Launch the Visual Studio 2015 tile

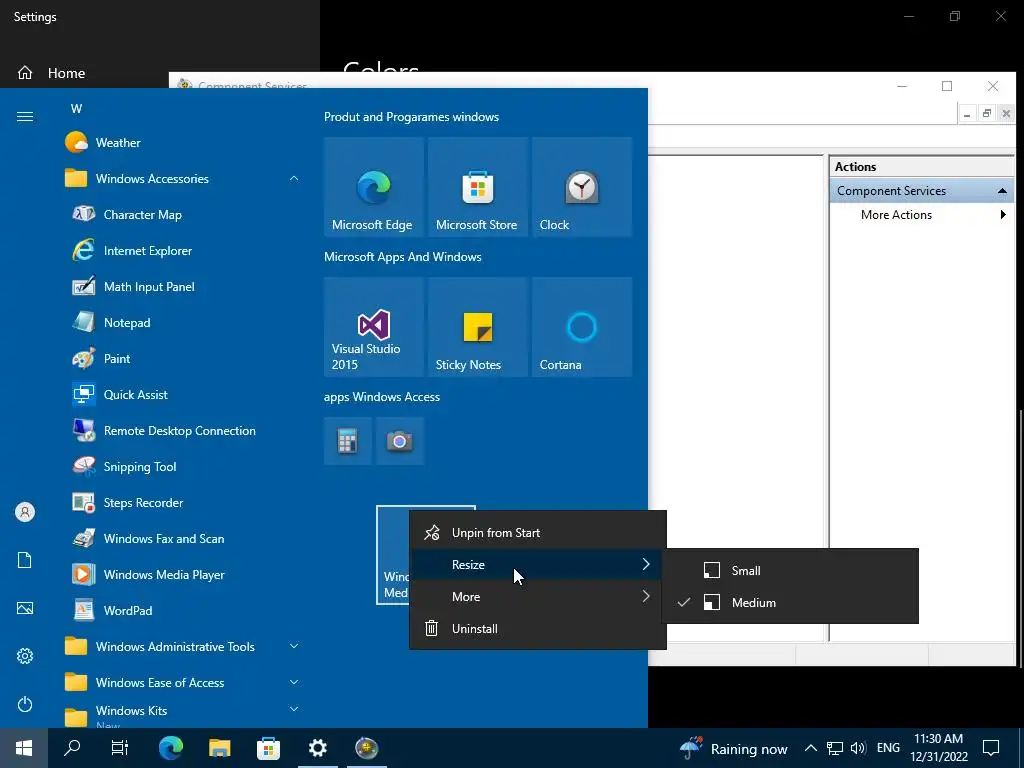(374, 327)
